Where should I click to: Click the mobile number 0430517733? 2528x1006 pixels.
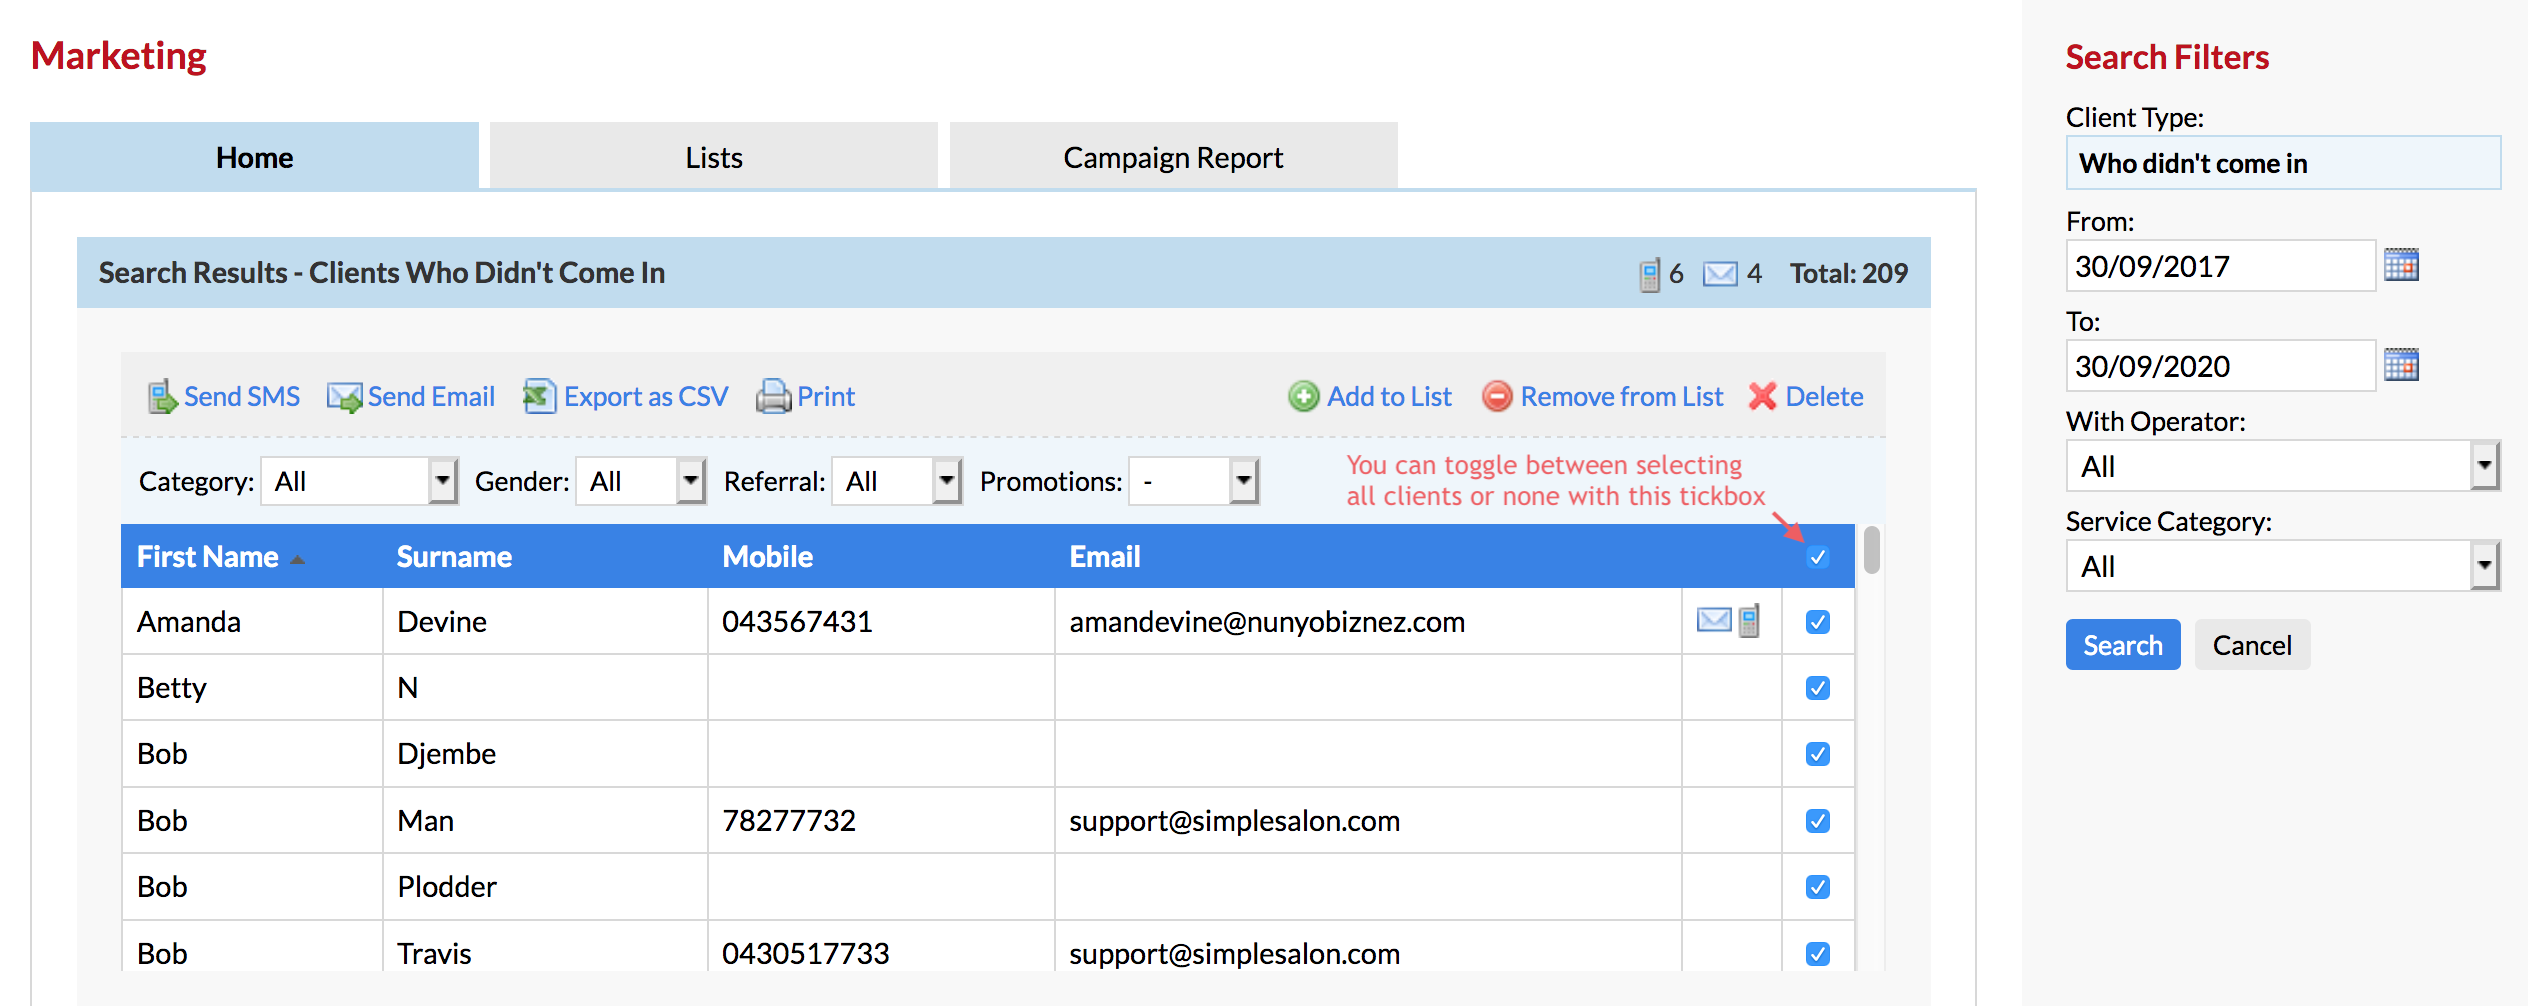[805, 954]
